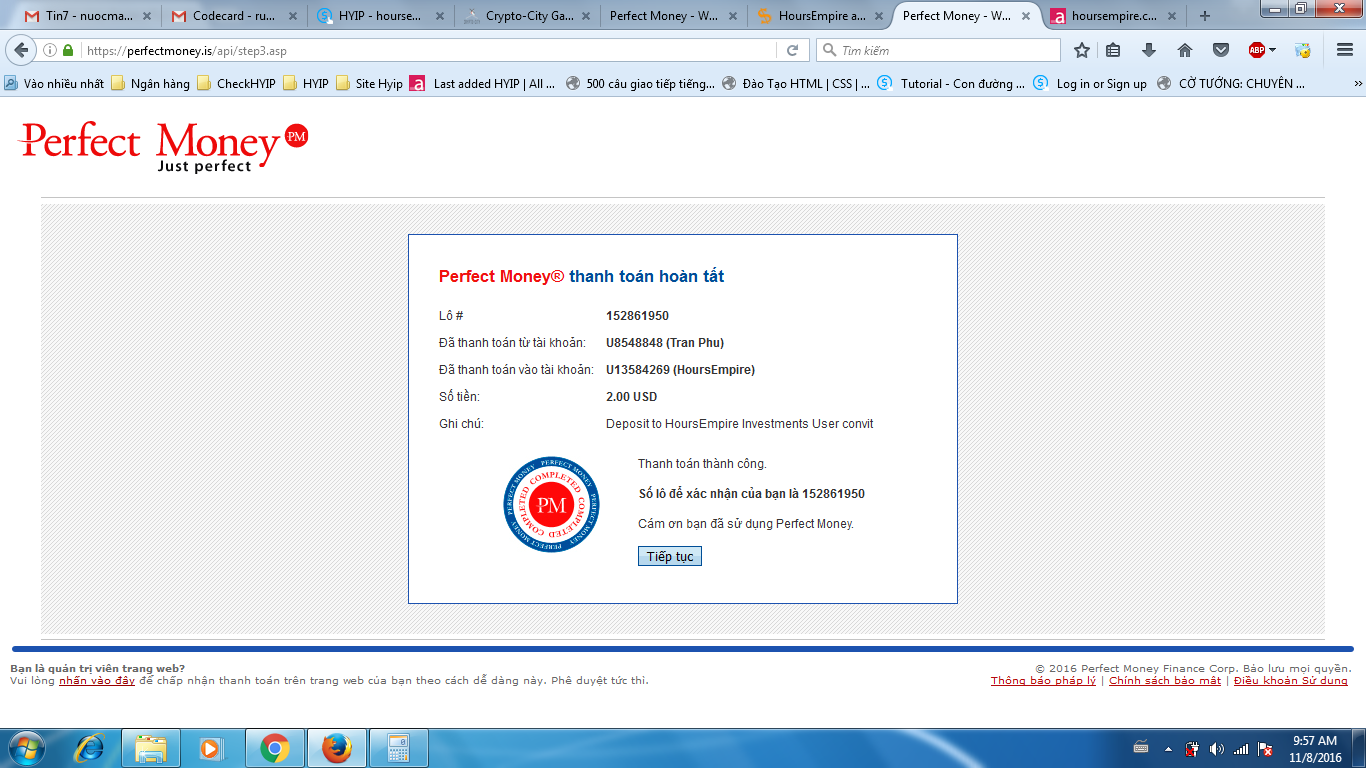The height and width of the screenshot is (768, 1366).
Task: Launch Internet Explorer from the taskbar
Action: (x=90, y=748)
